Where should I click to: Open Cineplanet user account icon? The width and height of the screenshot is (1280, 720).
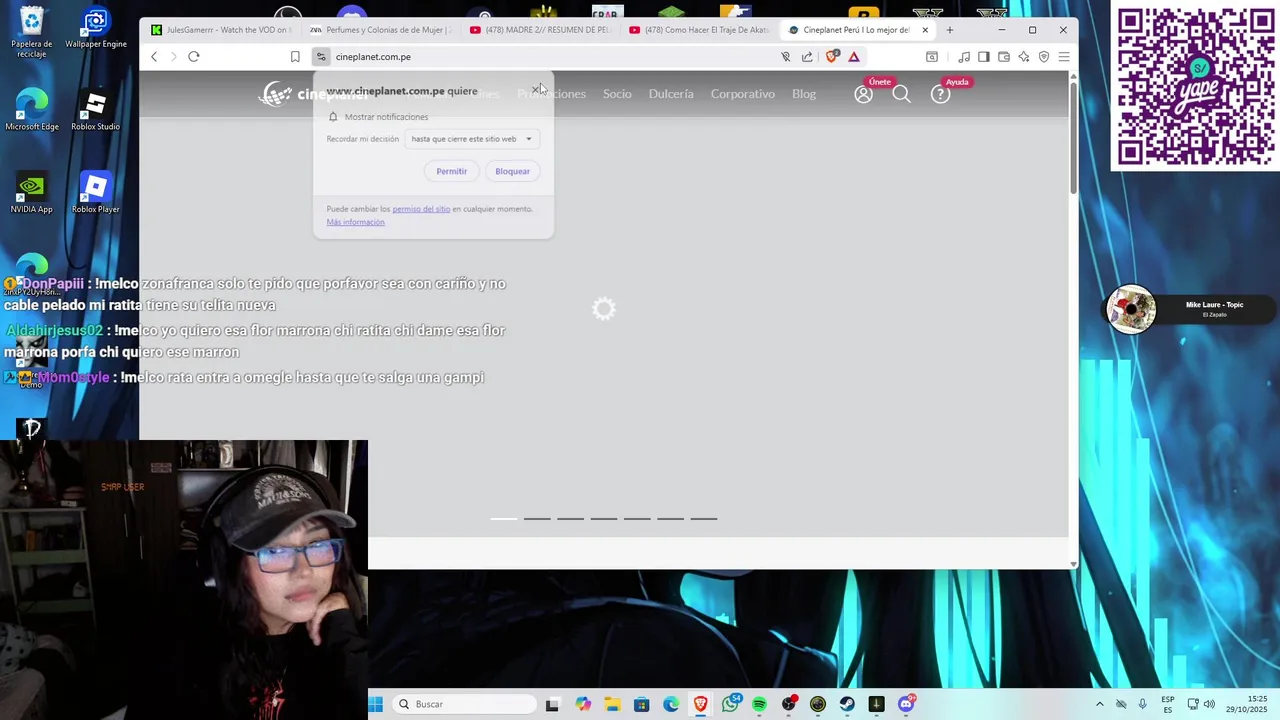[864, 94]
